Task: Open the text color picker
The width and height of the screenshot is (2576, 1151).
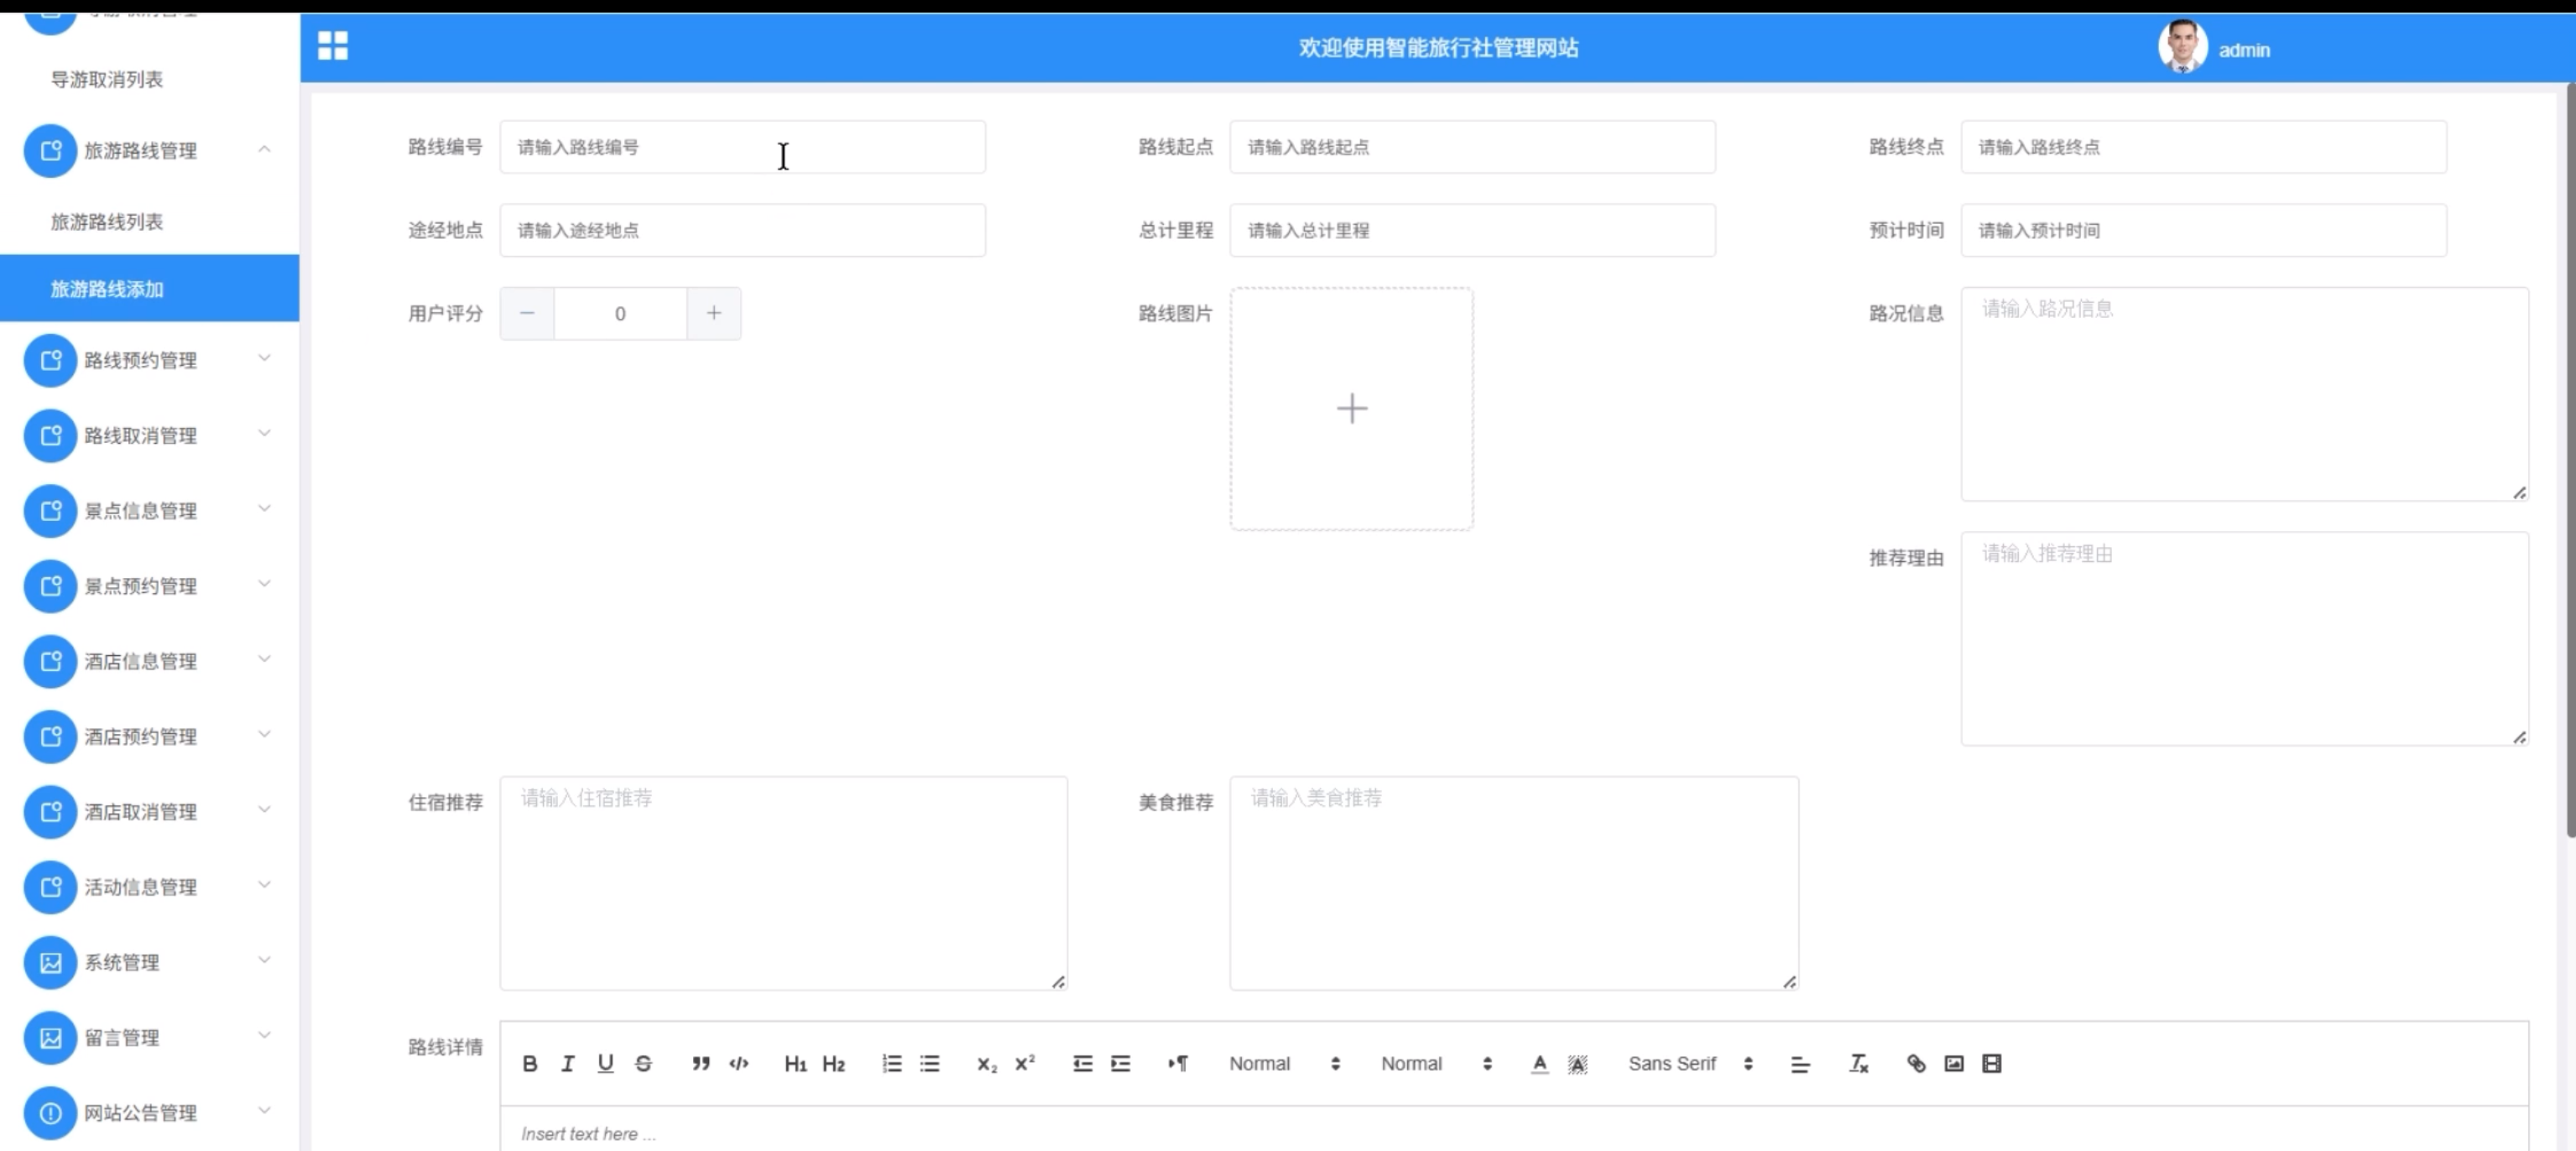Action: (1539, 1063)
